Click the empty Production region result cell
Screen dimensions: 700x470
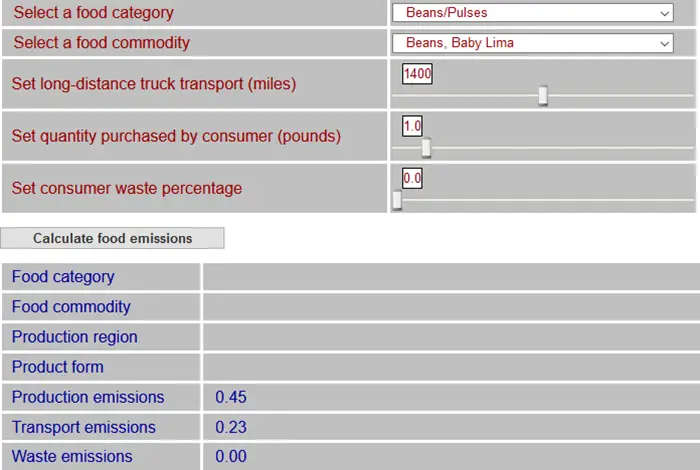click(450, 337)
